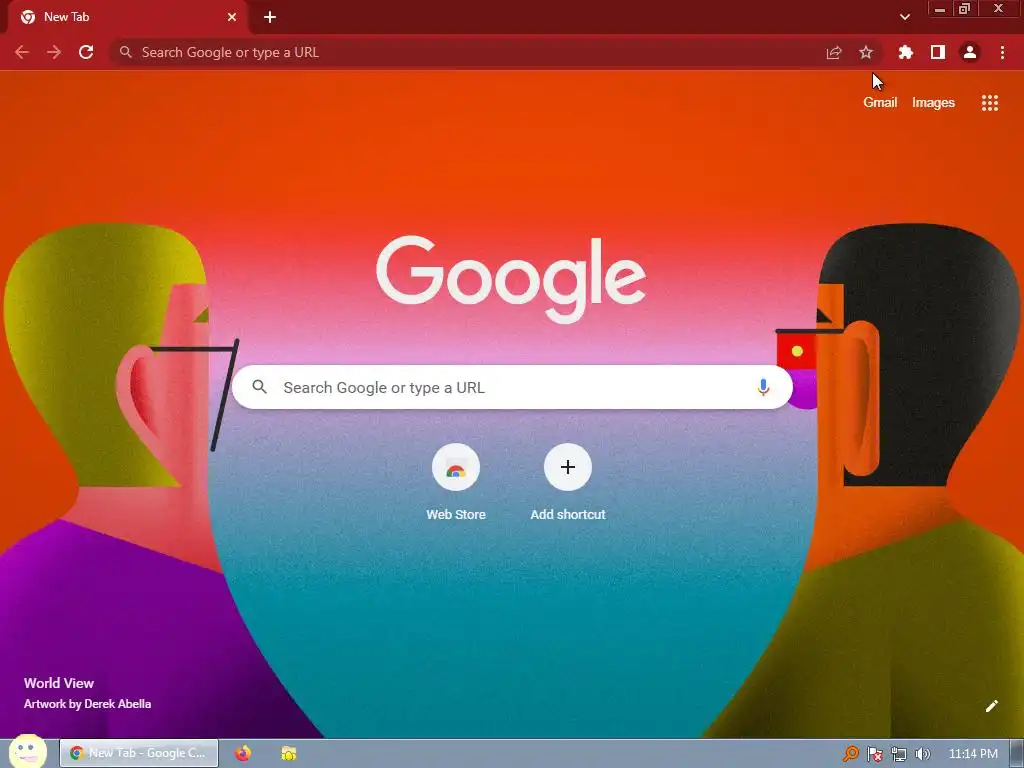Customize this page with pencil icon
This screenshot has width=1024, height=768.
tap(991, 706)
